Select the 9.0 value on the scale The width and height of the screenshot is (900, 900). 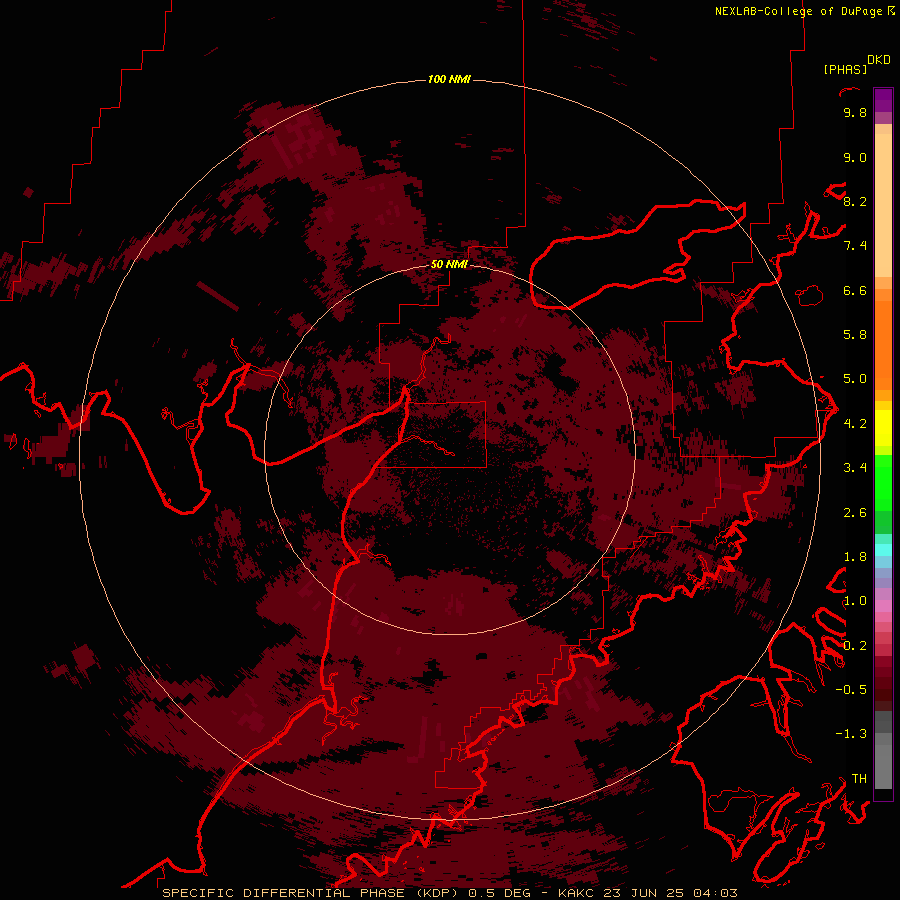pyautogui.click(x=855, y=157)
